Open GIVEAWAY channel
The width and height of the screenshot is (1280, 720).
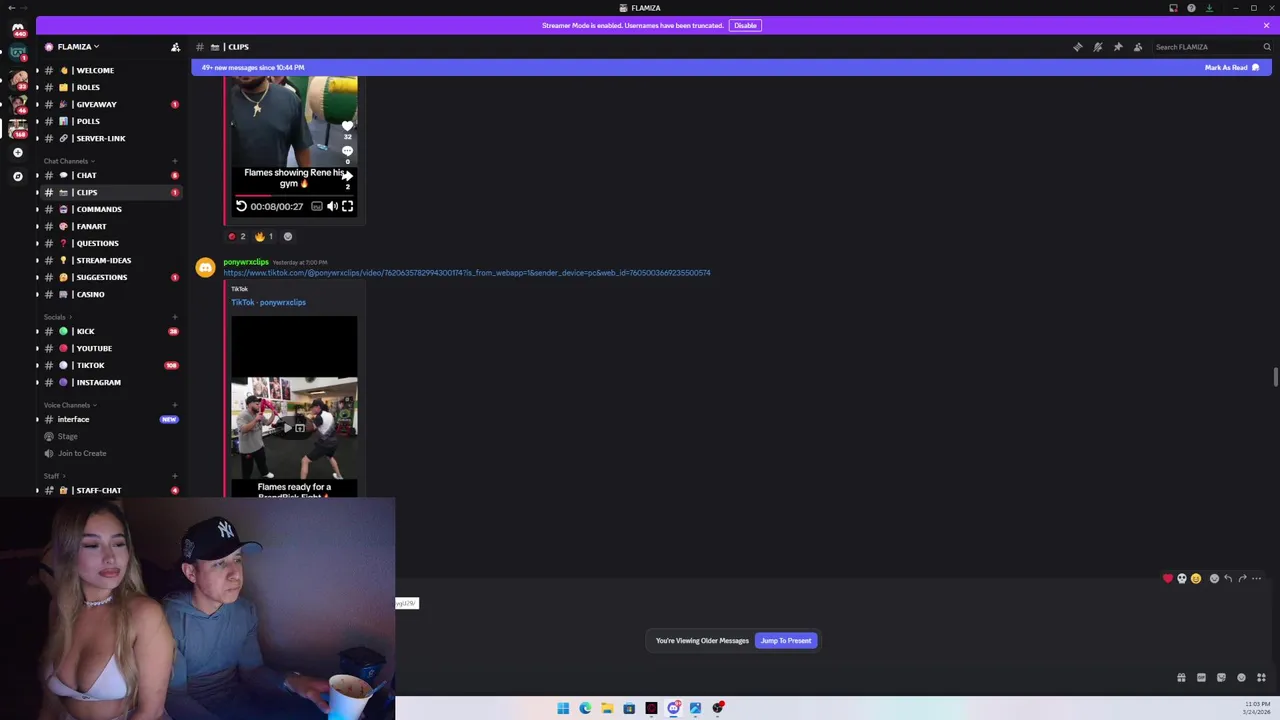[x=110, y=104]
